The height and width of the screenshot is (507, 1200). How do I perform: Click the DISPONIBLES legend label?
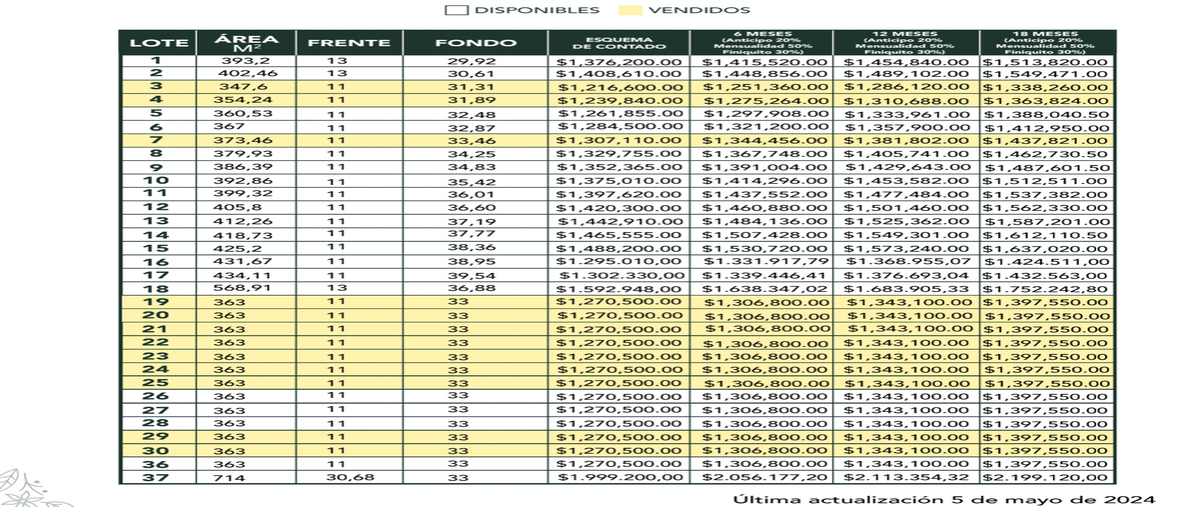tap(537, 10)
